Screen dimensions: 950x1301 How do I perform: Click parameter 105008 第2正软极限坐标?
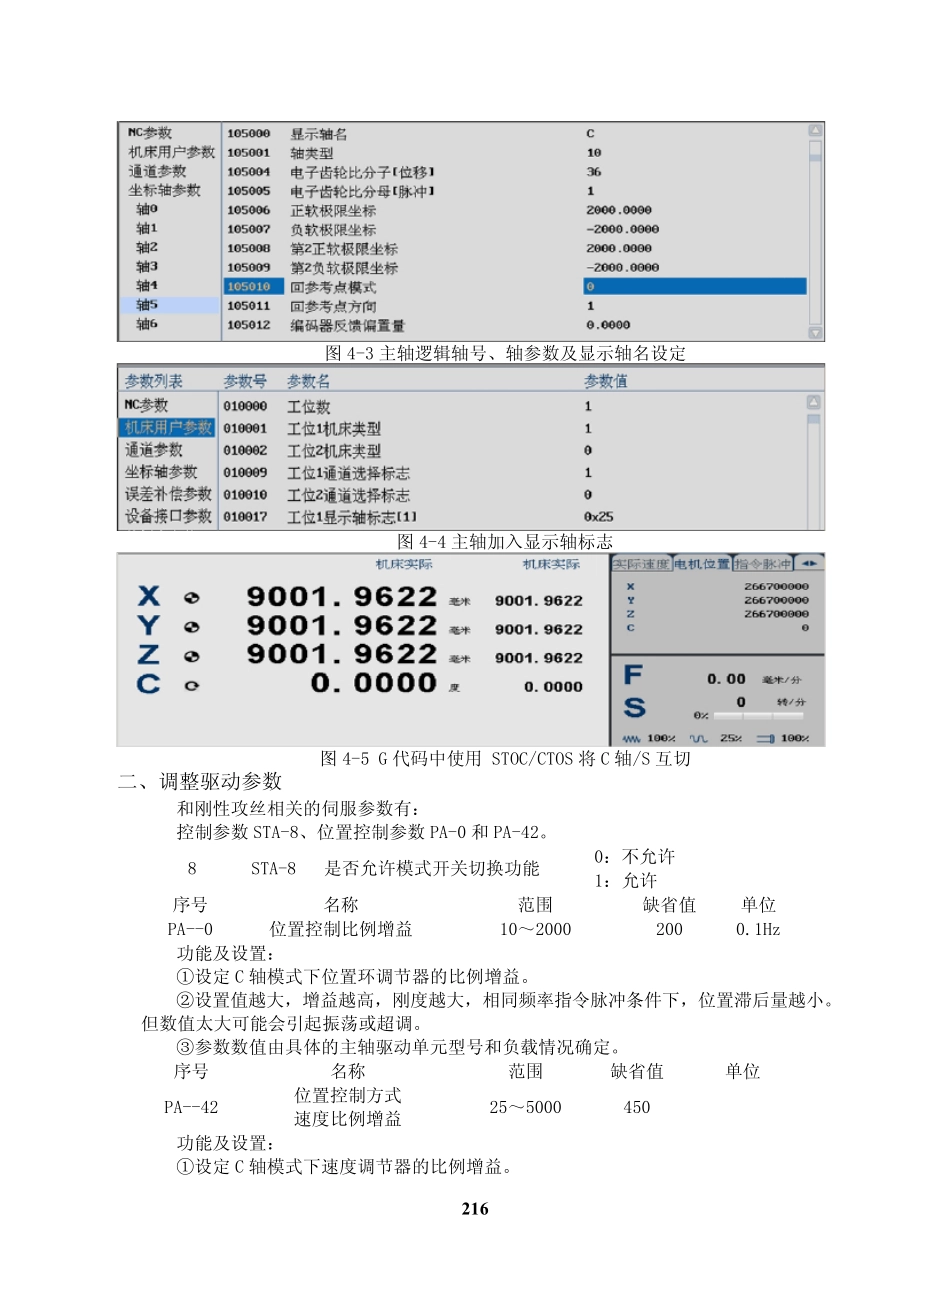[x=515, y=248]
